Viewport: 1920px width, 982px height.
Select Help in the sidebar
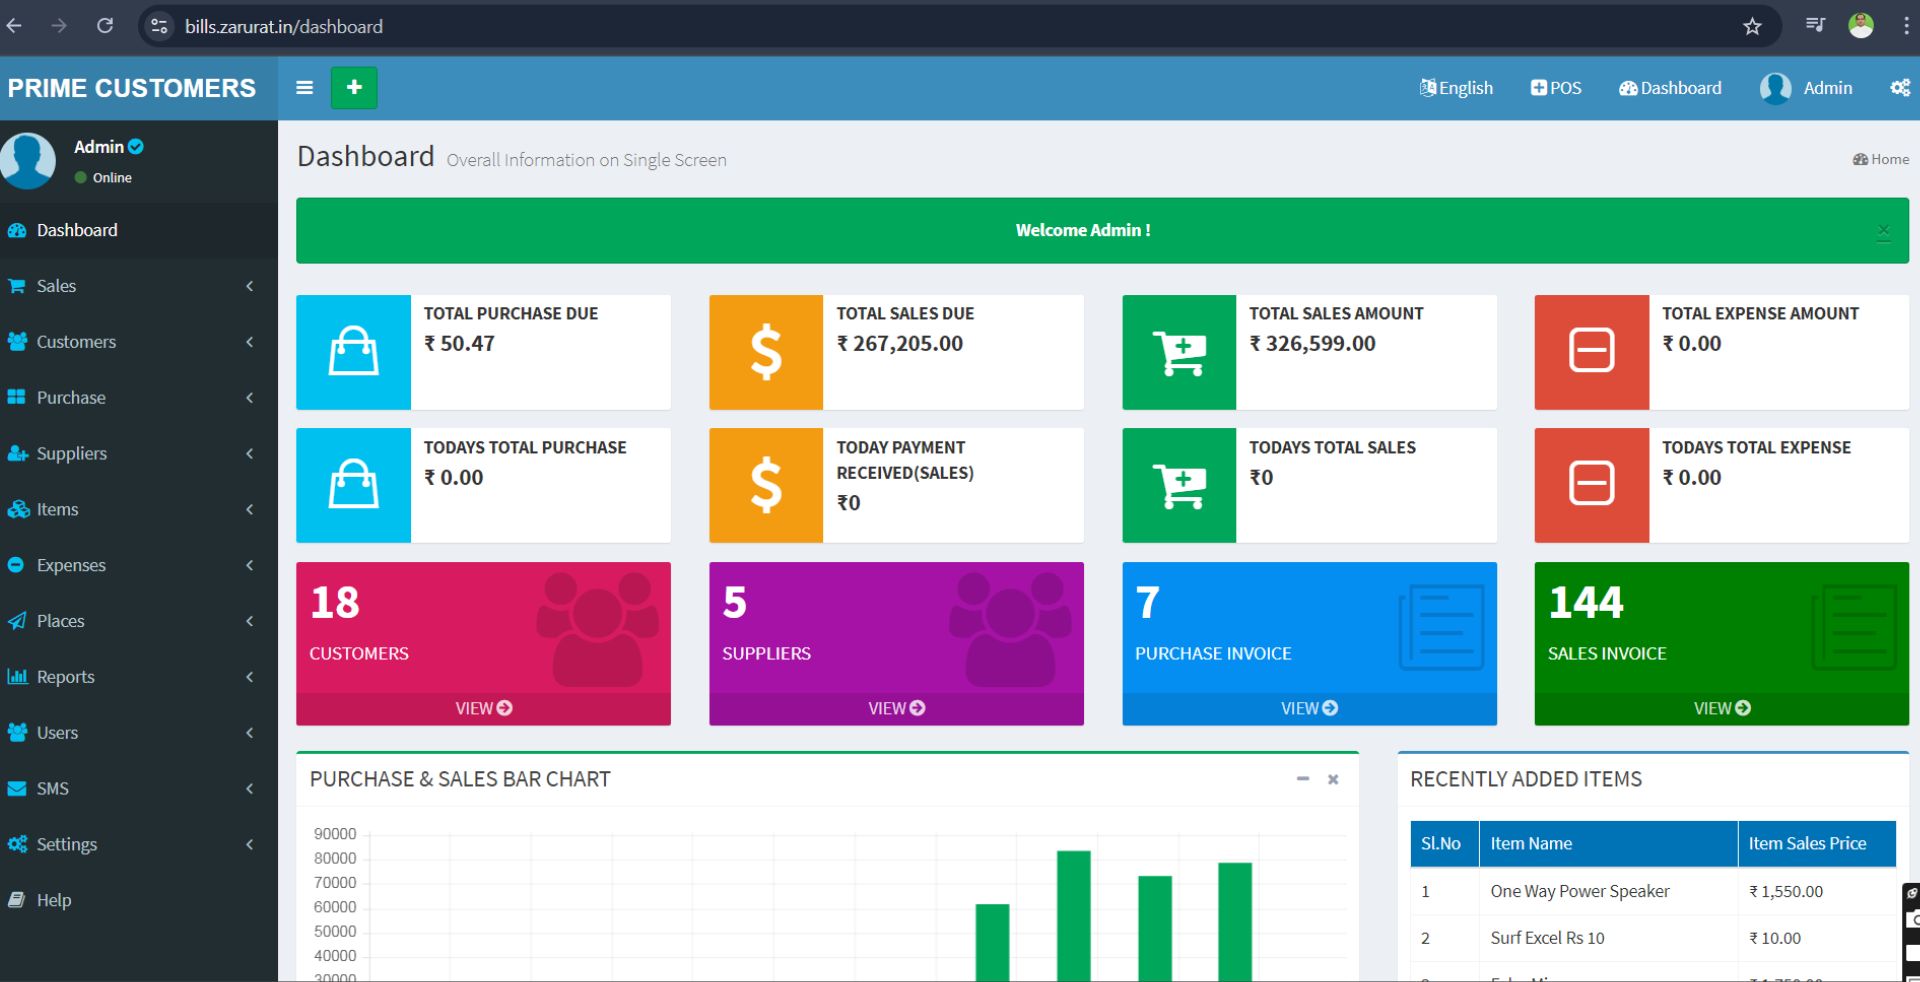coord(53,900)
